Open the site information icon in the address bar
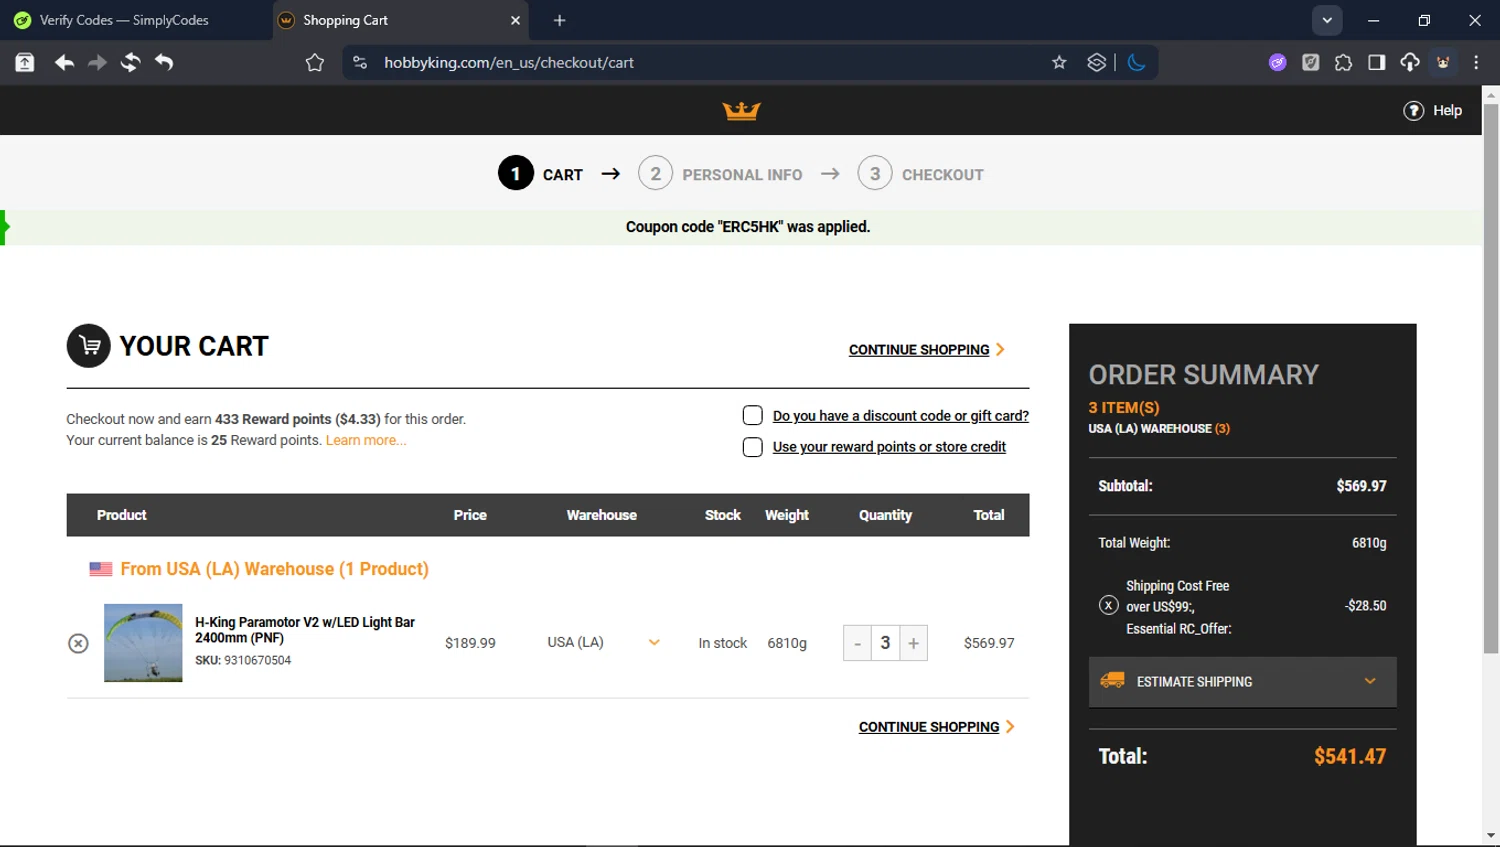Viewport: 1500px width, 847px height. point(360,62)
